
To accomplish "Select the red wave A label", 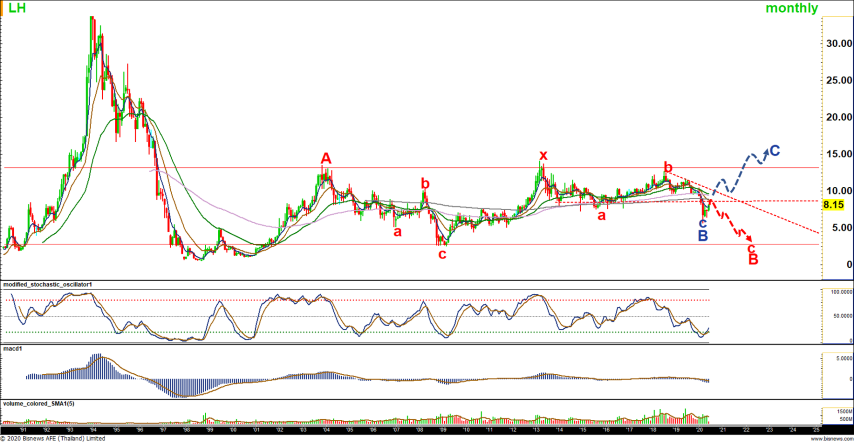I will tap(325, 158).
